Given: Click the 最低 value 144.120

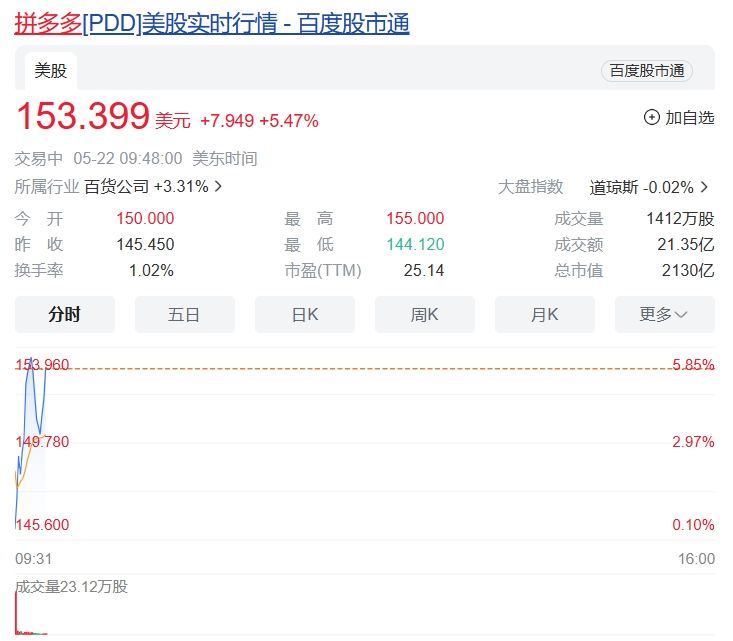Looking at the screenshot, I should (x=415, y=244).
